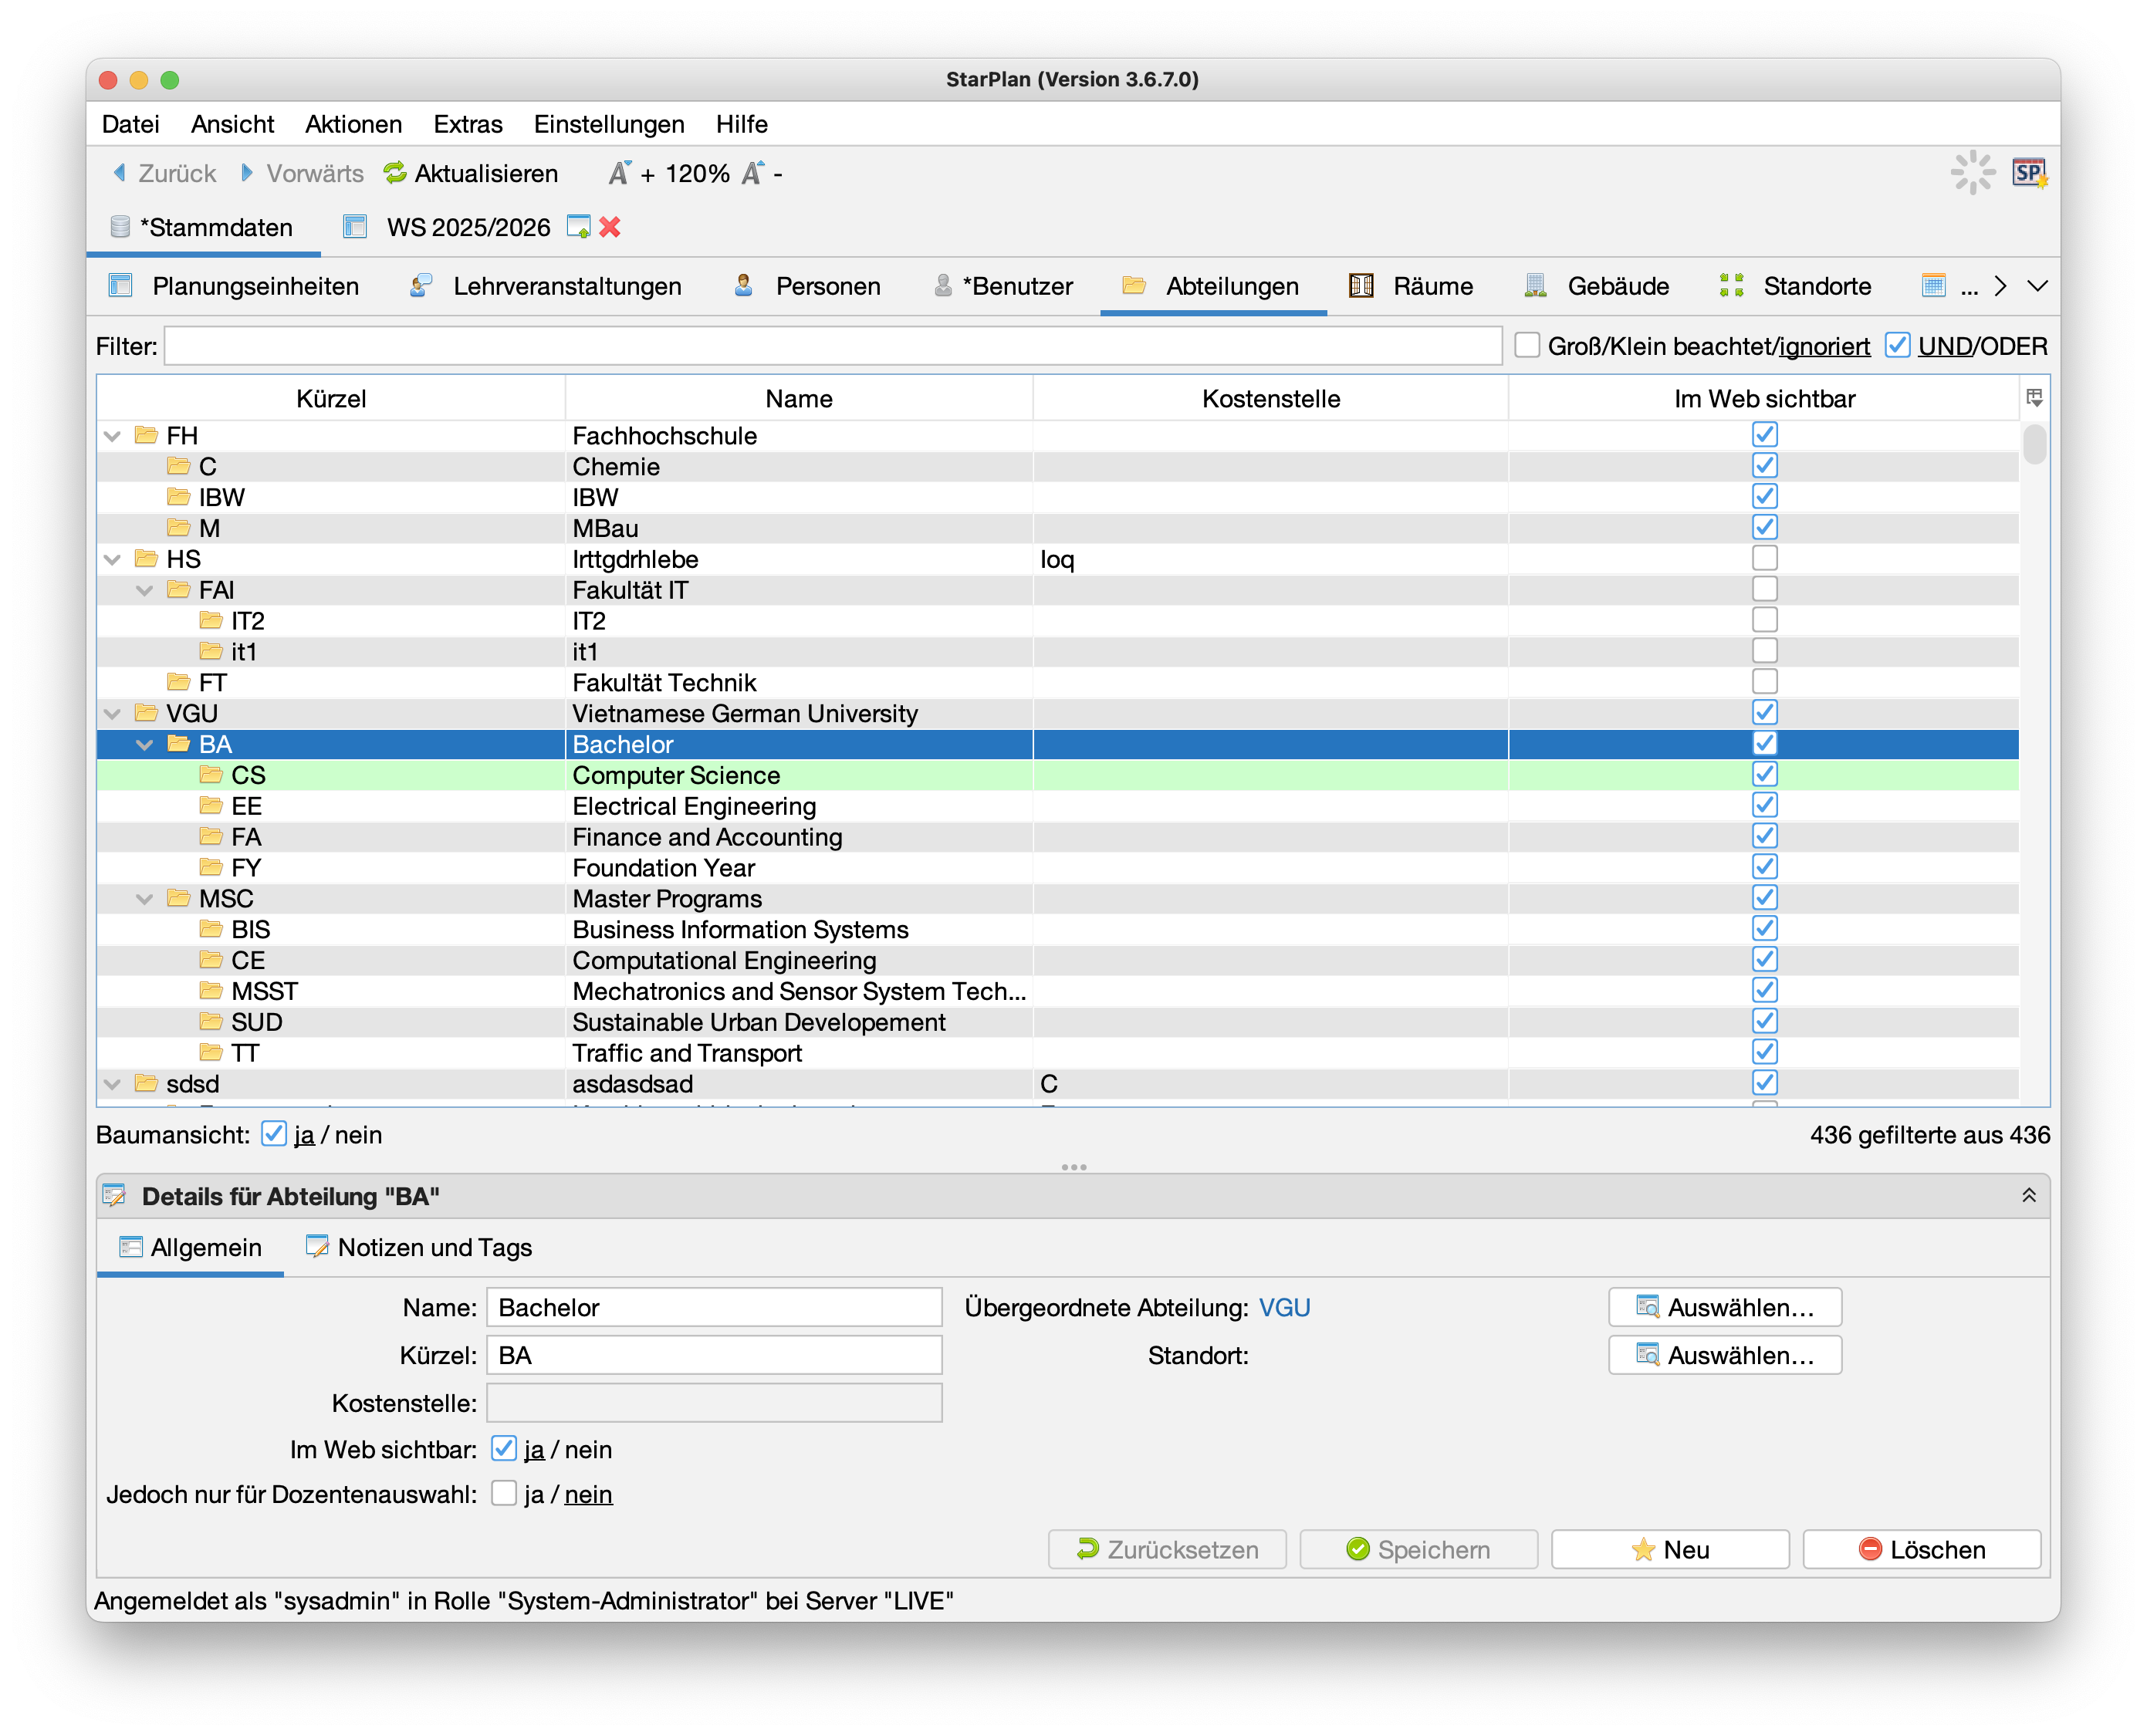Click the StarPlan SP logo icon

coord(2029,173)
